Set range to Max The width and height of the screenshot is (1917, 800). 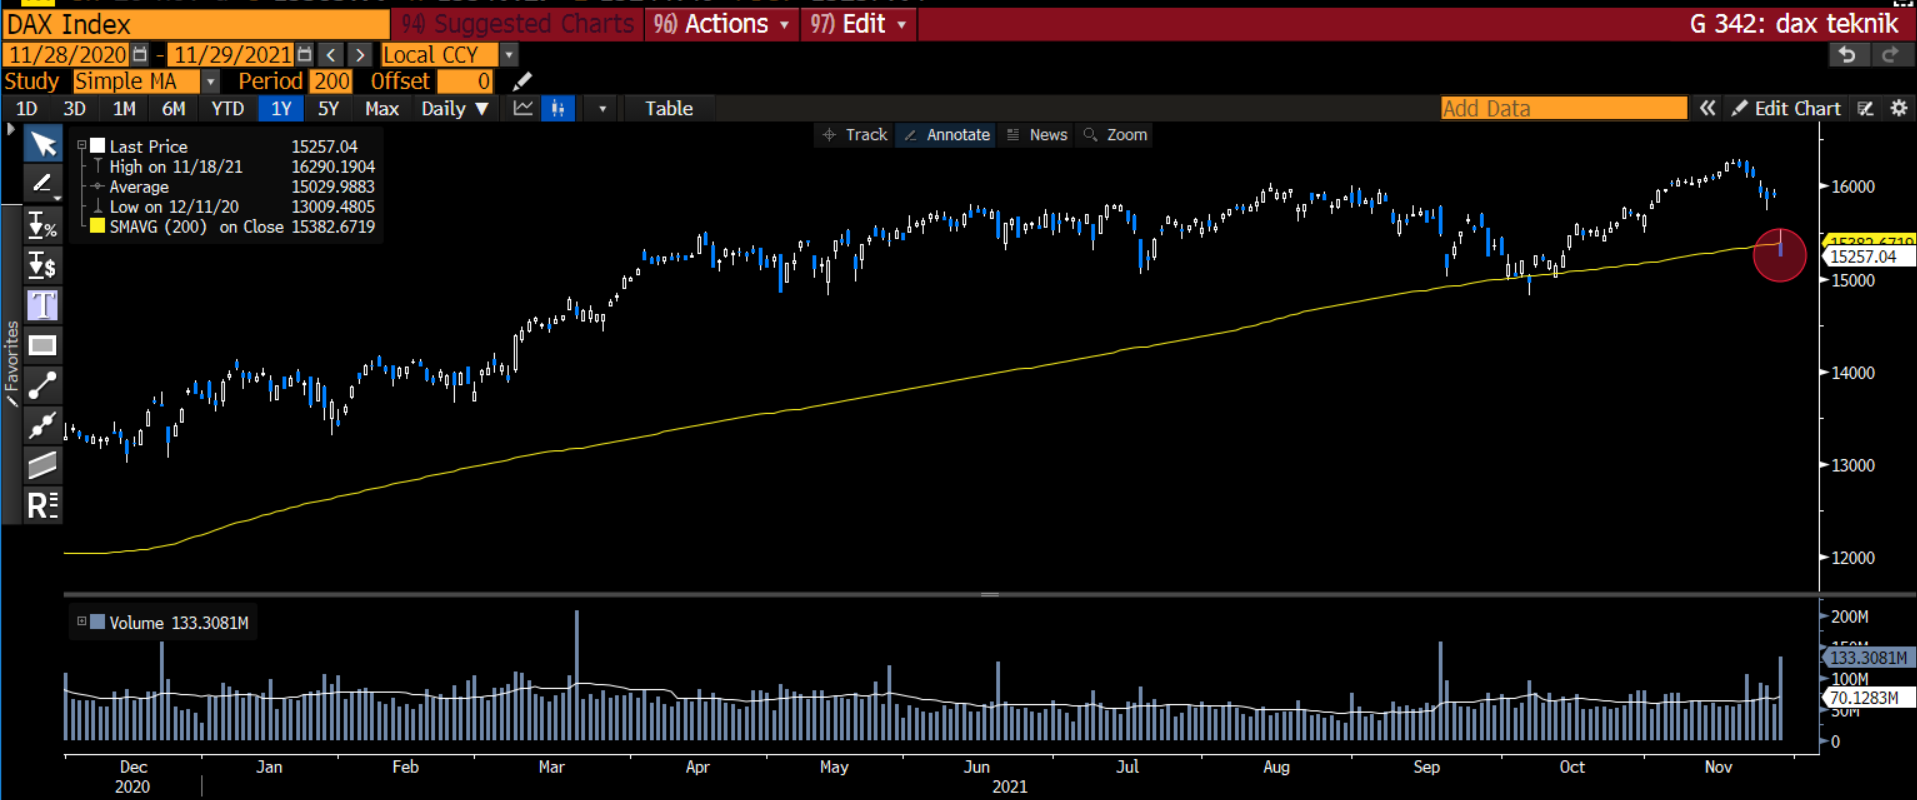click(x=382, y=108)
